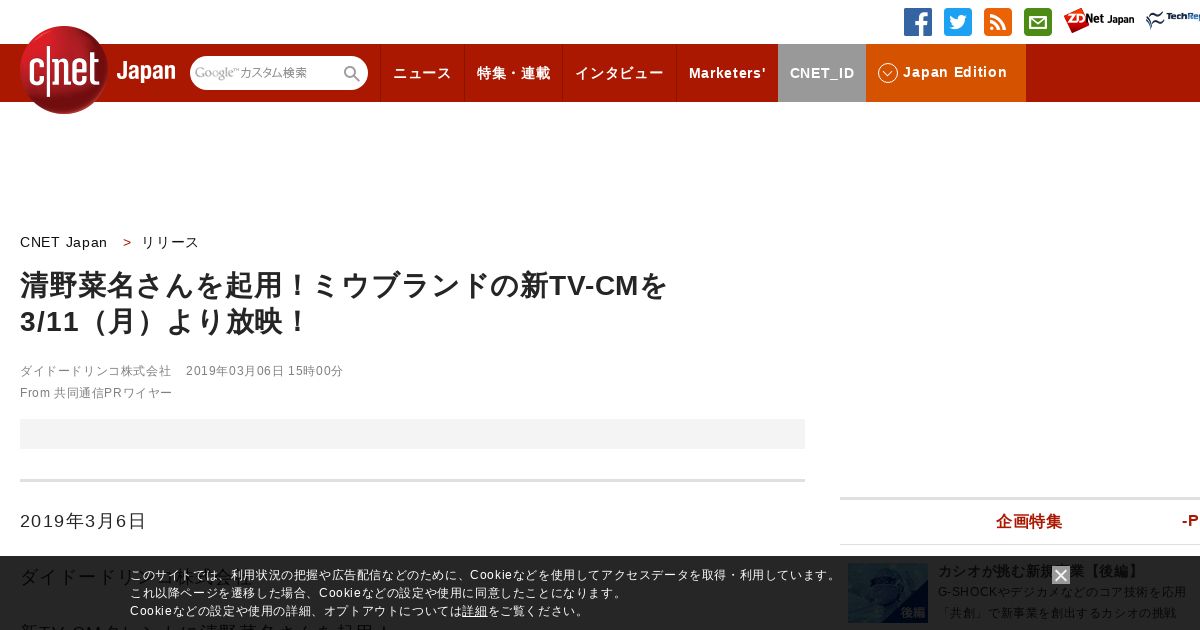
Task: Open the Facebook share icon
Action: tap(918, 22)
